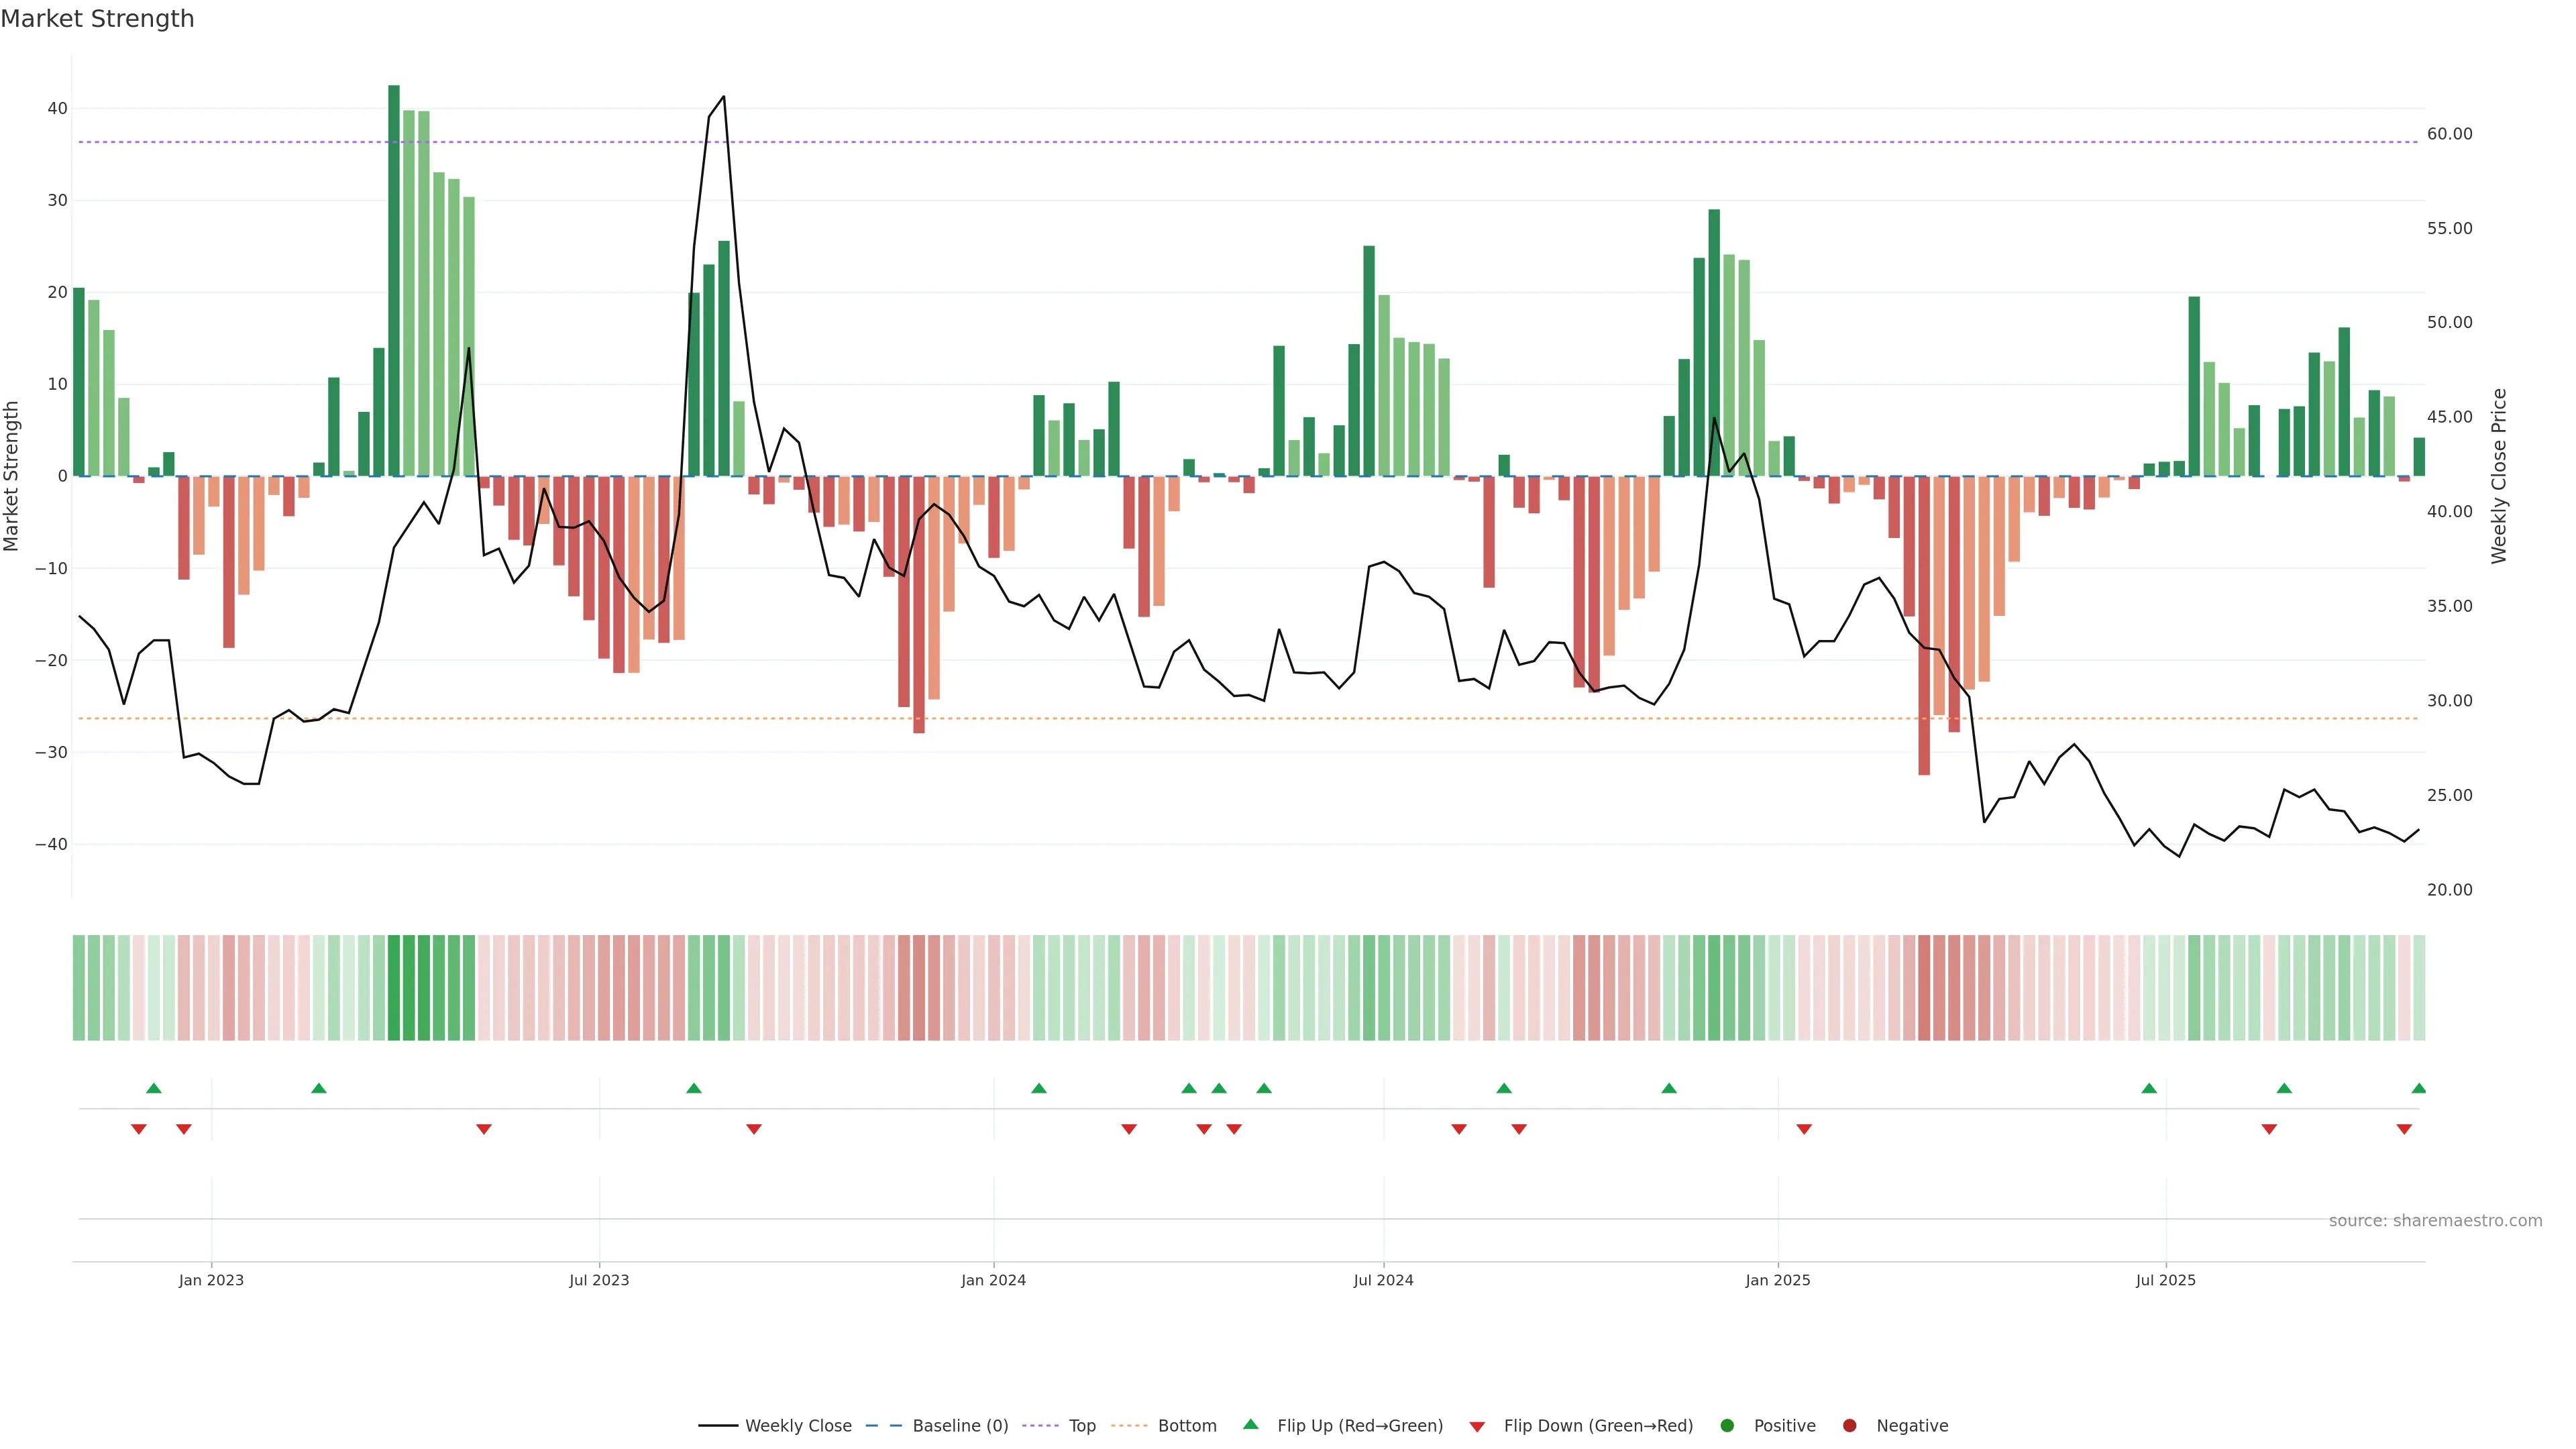This screenshot has width=2576, height=1449.
Task: Click the Jan 2024 x-axis label
Action: [x=993, y=1280]
